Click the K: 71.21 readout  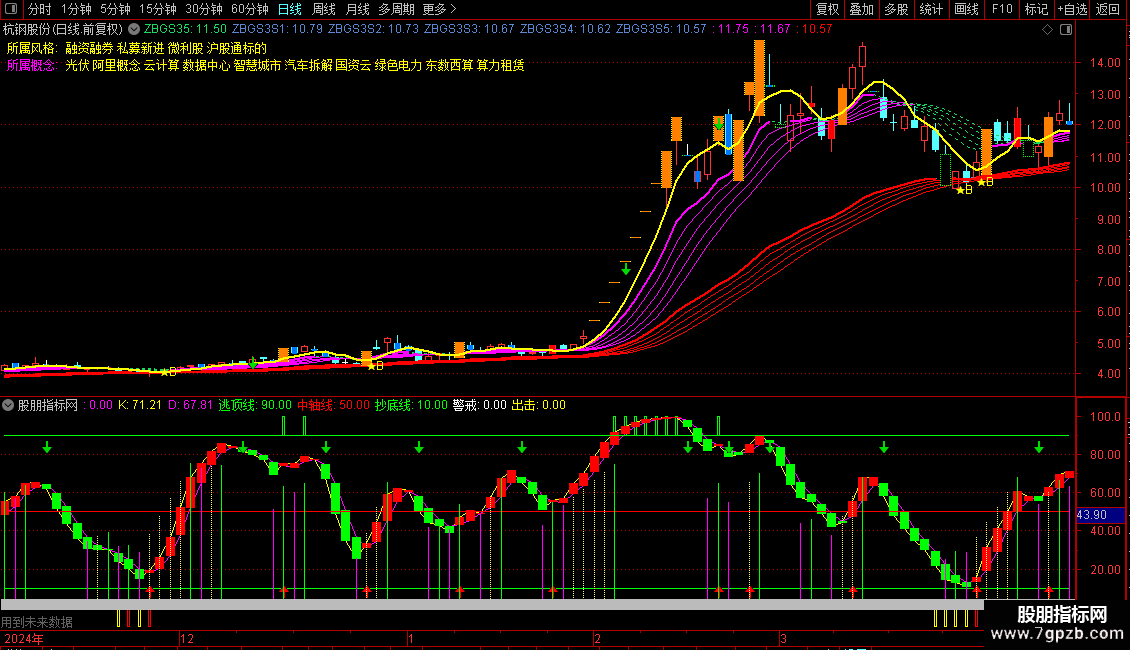click(140, 405)
